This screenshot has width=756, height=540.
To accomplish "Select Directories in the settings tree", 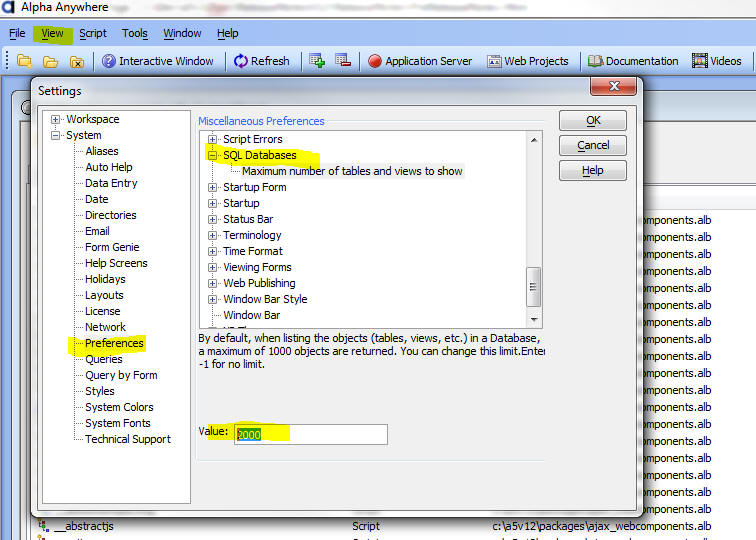I will click(110, 215).
